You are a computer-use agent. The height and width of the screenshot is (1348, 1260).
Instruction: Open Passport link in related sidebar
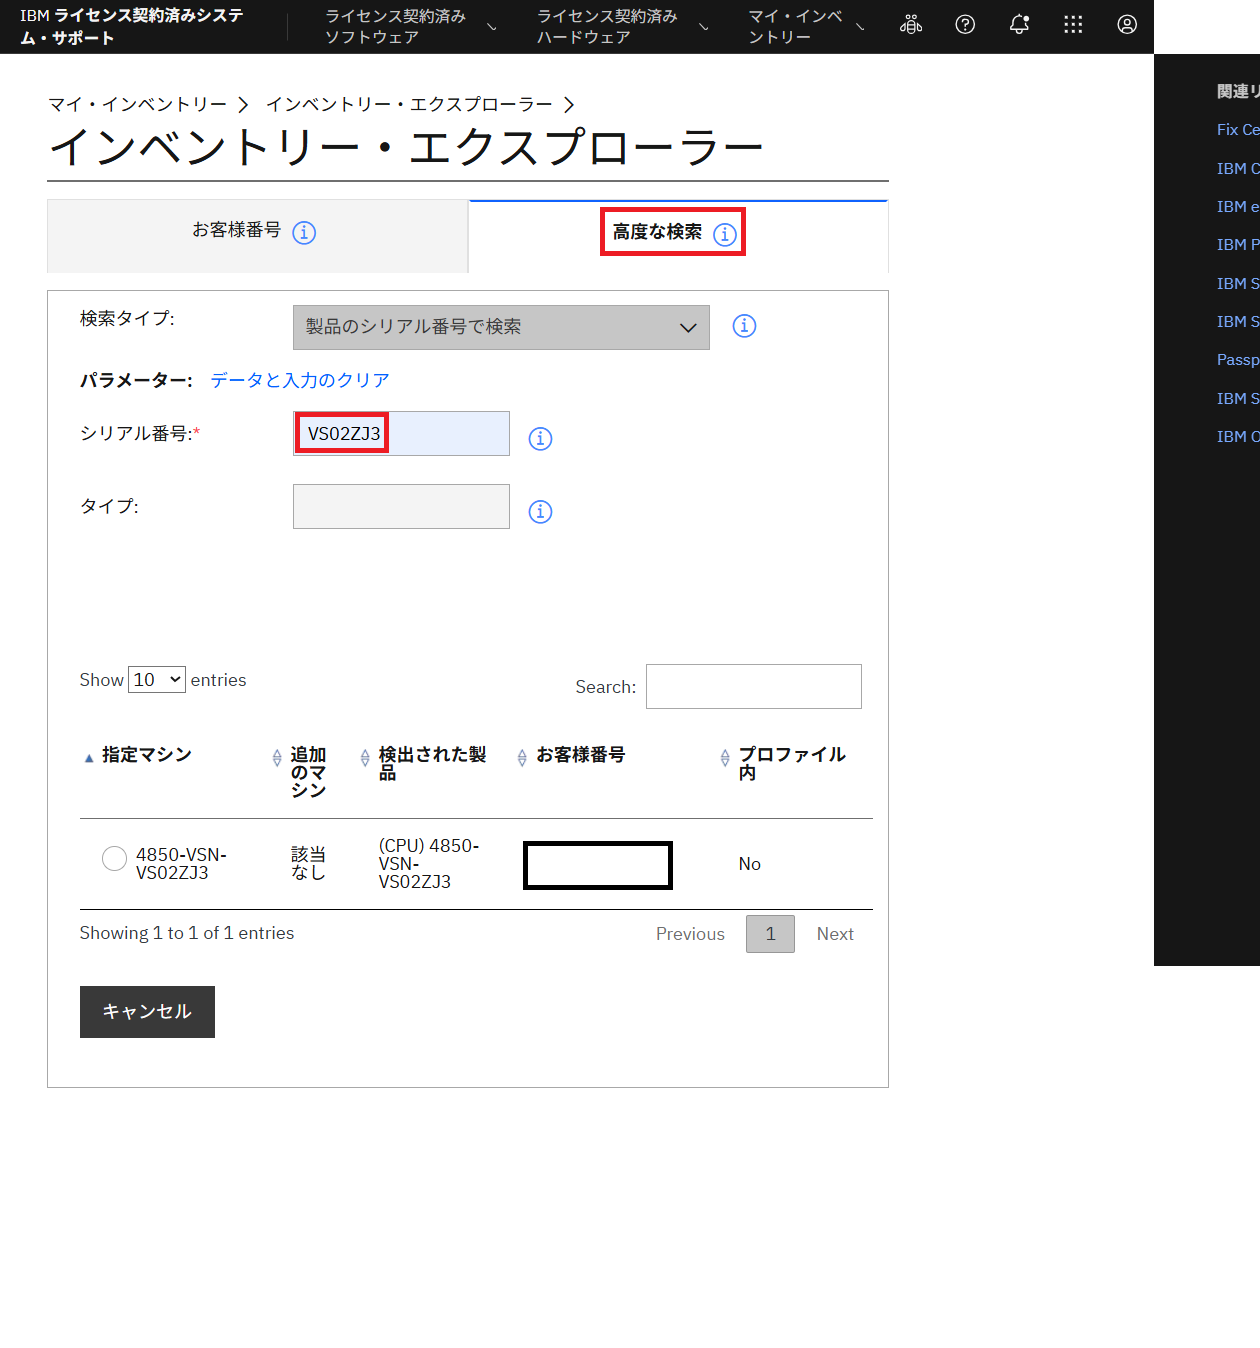(1238, 360)
